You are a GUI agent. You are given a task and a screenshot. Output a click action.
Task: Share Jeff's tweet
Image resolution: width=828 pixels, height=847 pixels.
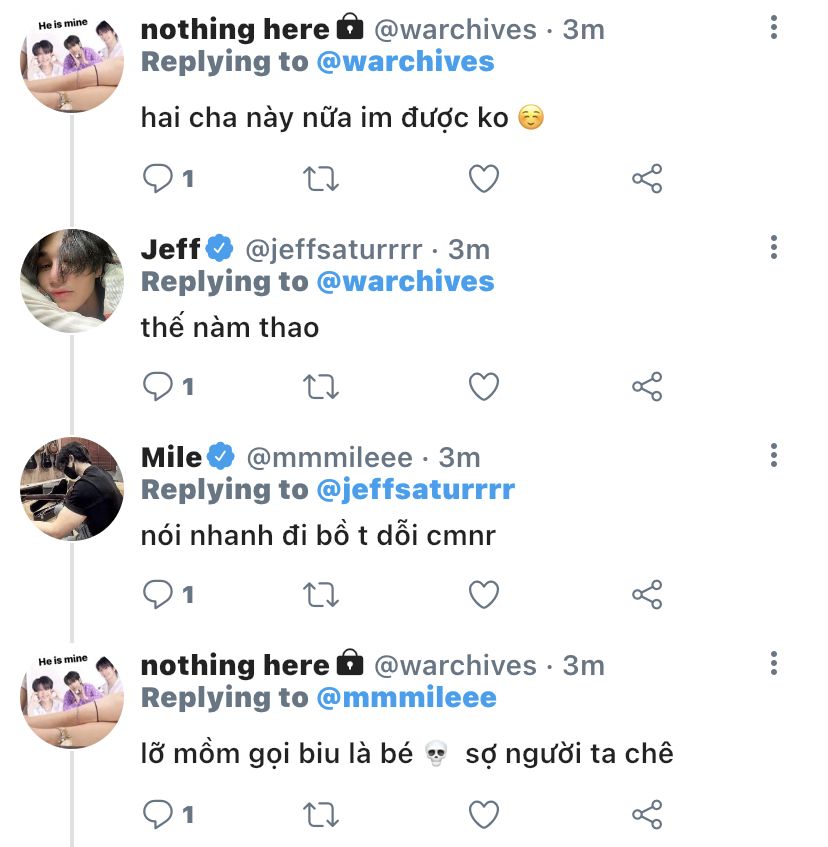(x=647, y=387)
